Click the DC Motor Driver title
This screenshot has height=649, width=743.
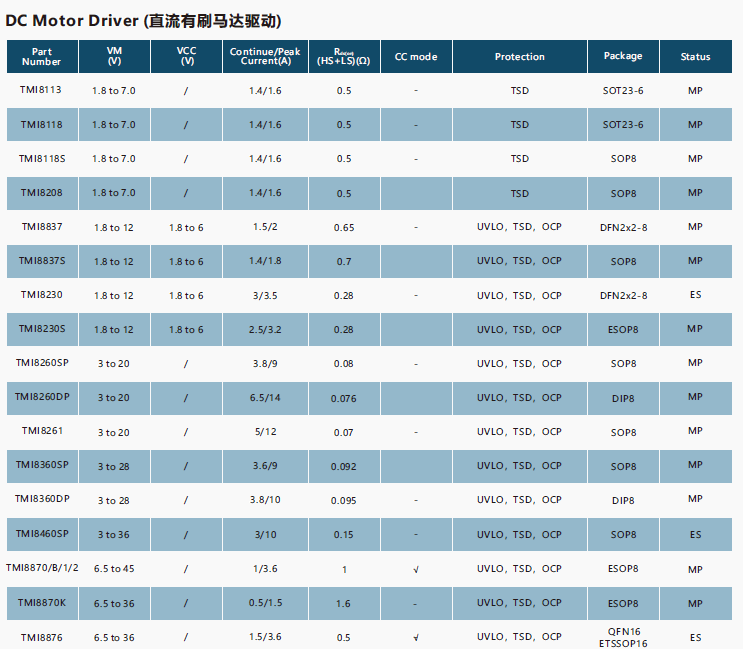(143, 21)
